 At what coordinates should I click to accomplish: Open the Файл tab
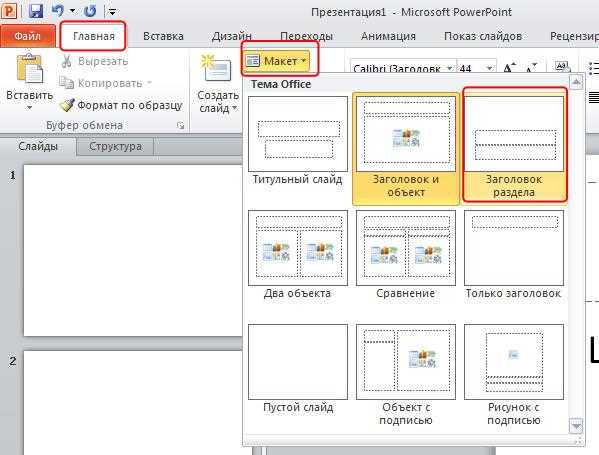[x=28, y=36]
